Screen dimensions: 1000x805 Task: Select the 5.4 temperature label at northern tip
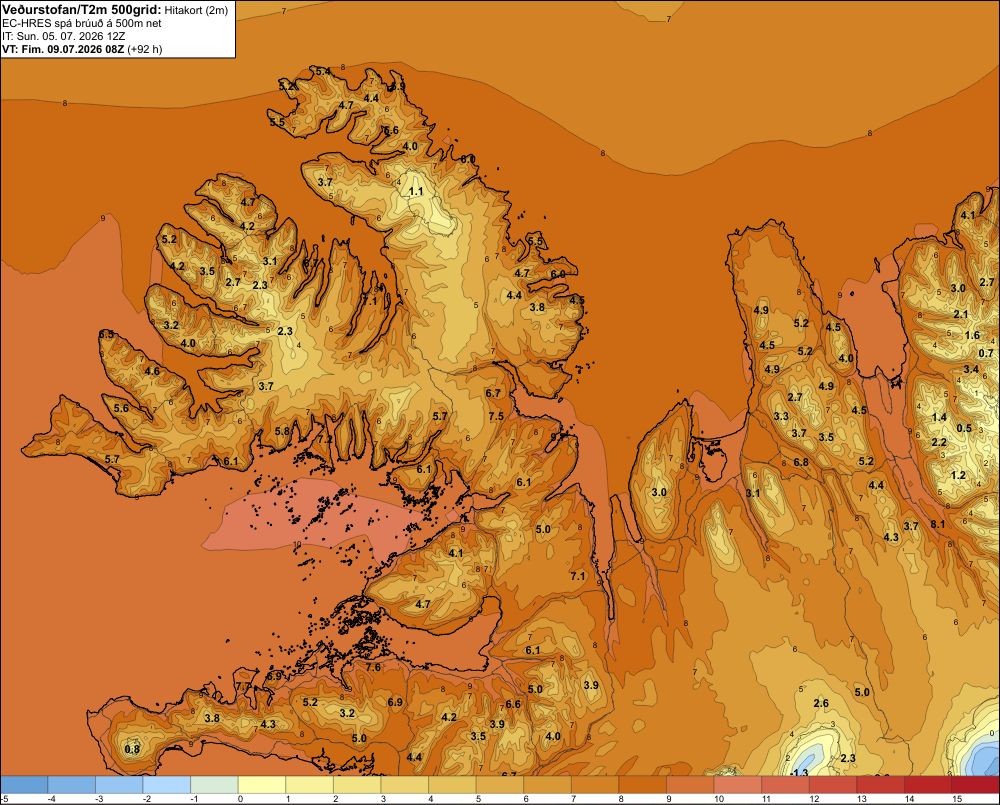(x=323, y=71)
